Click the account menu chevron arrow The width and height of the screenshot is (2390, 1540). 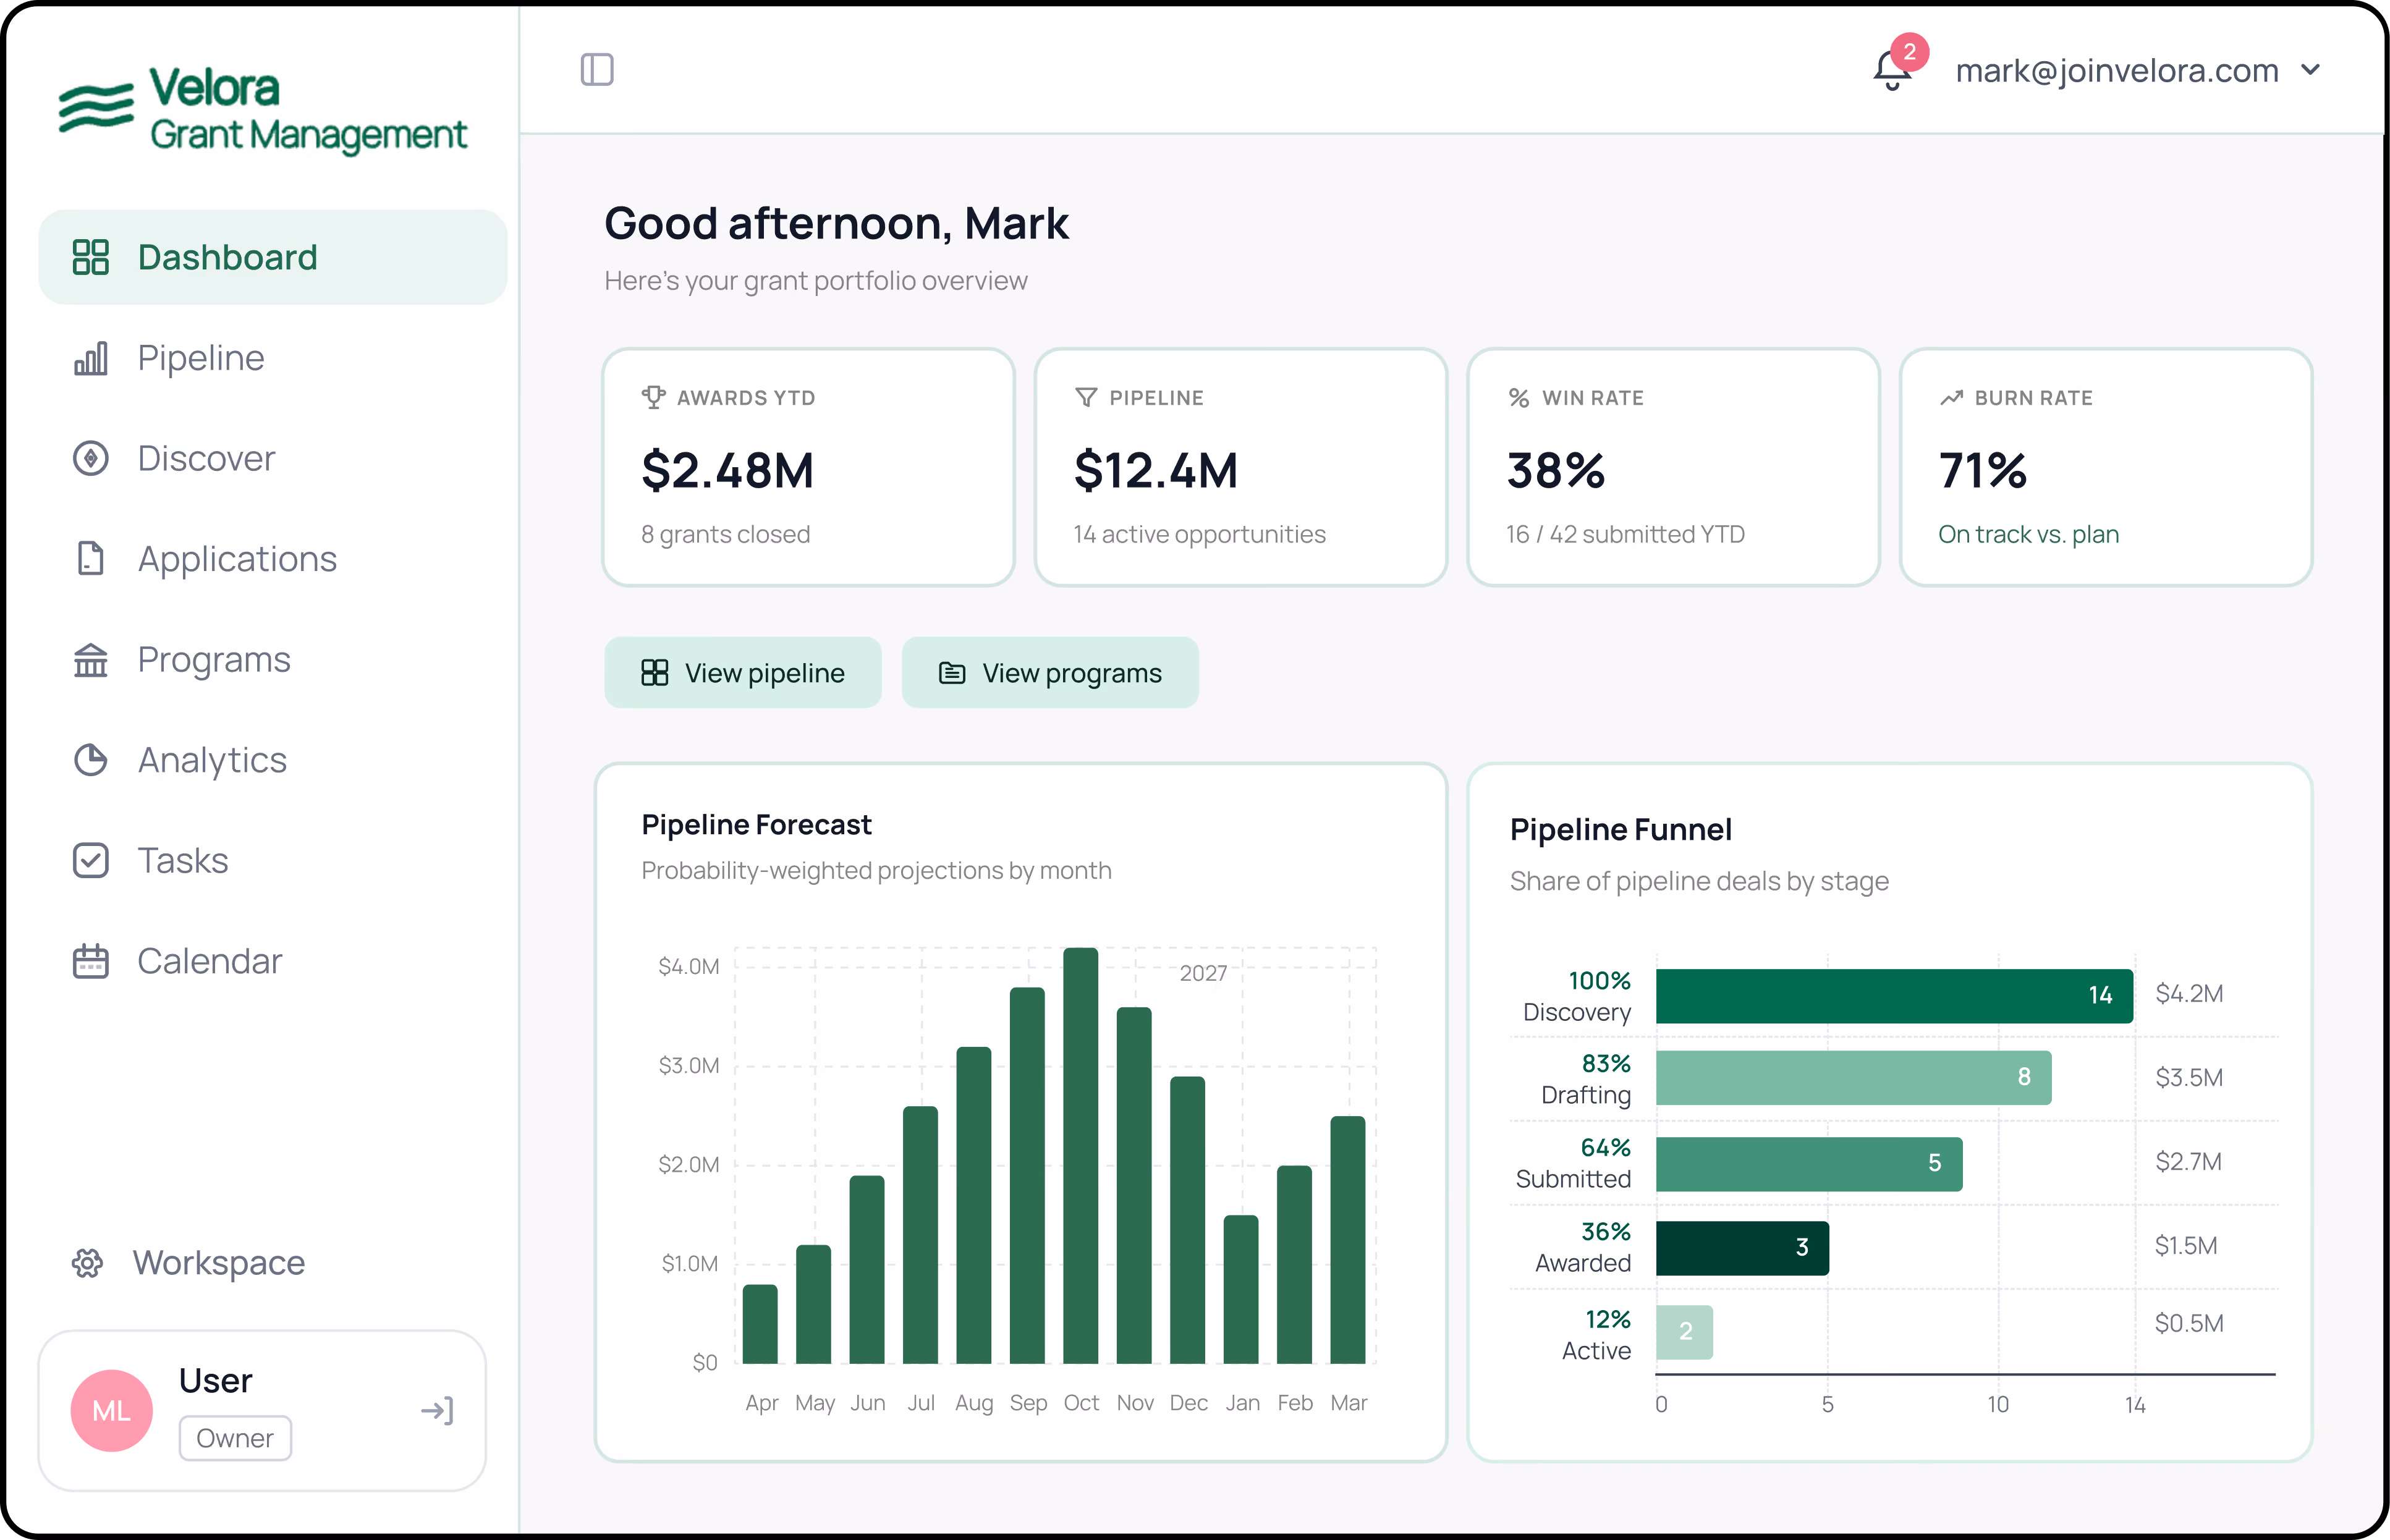[2309, 70]
